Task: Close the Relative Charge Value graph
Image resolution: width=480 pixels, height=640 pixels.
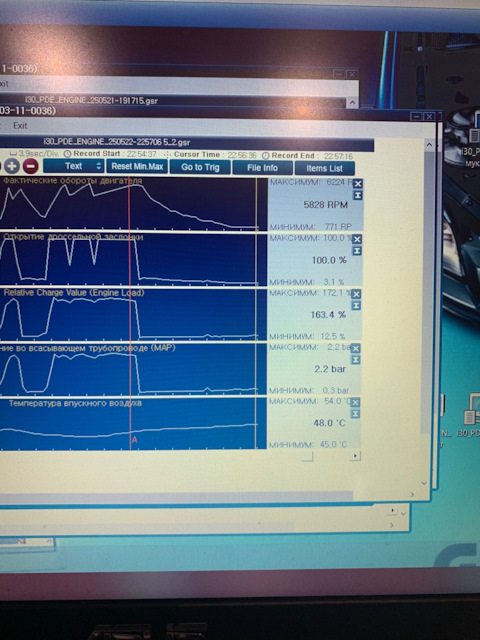Action: (356, 294)
